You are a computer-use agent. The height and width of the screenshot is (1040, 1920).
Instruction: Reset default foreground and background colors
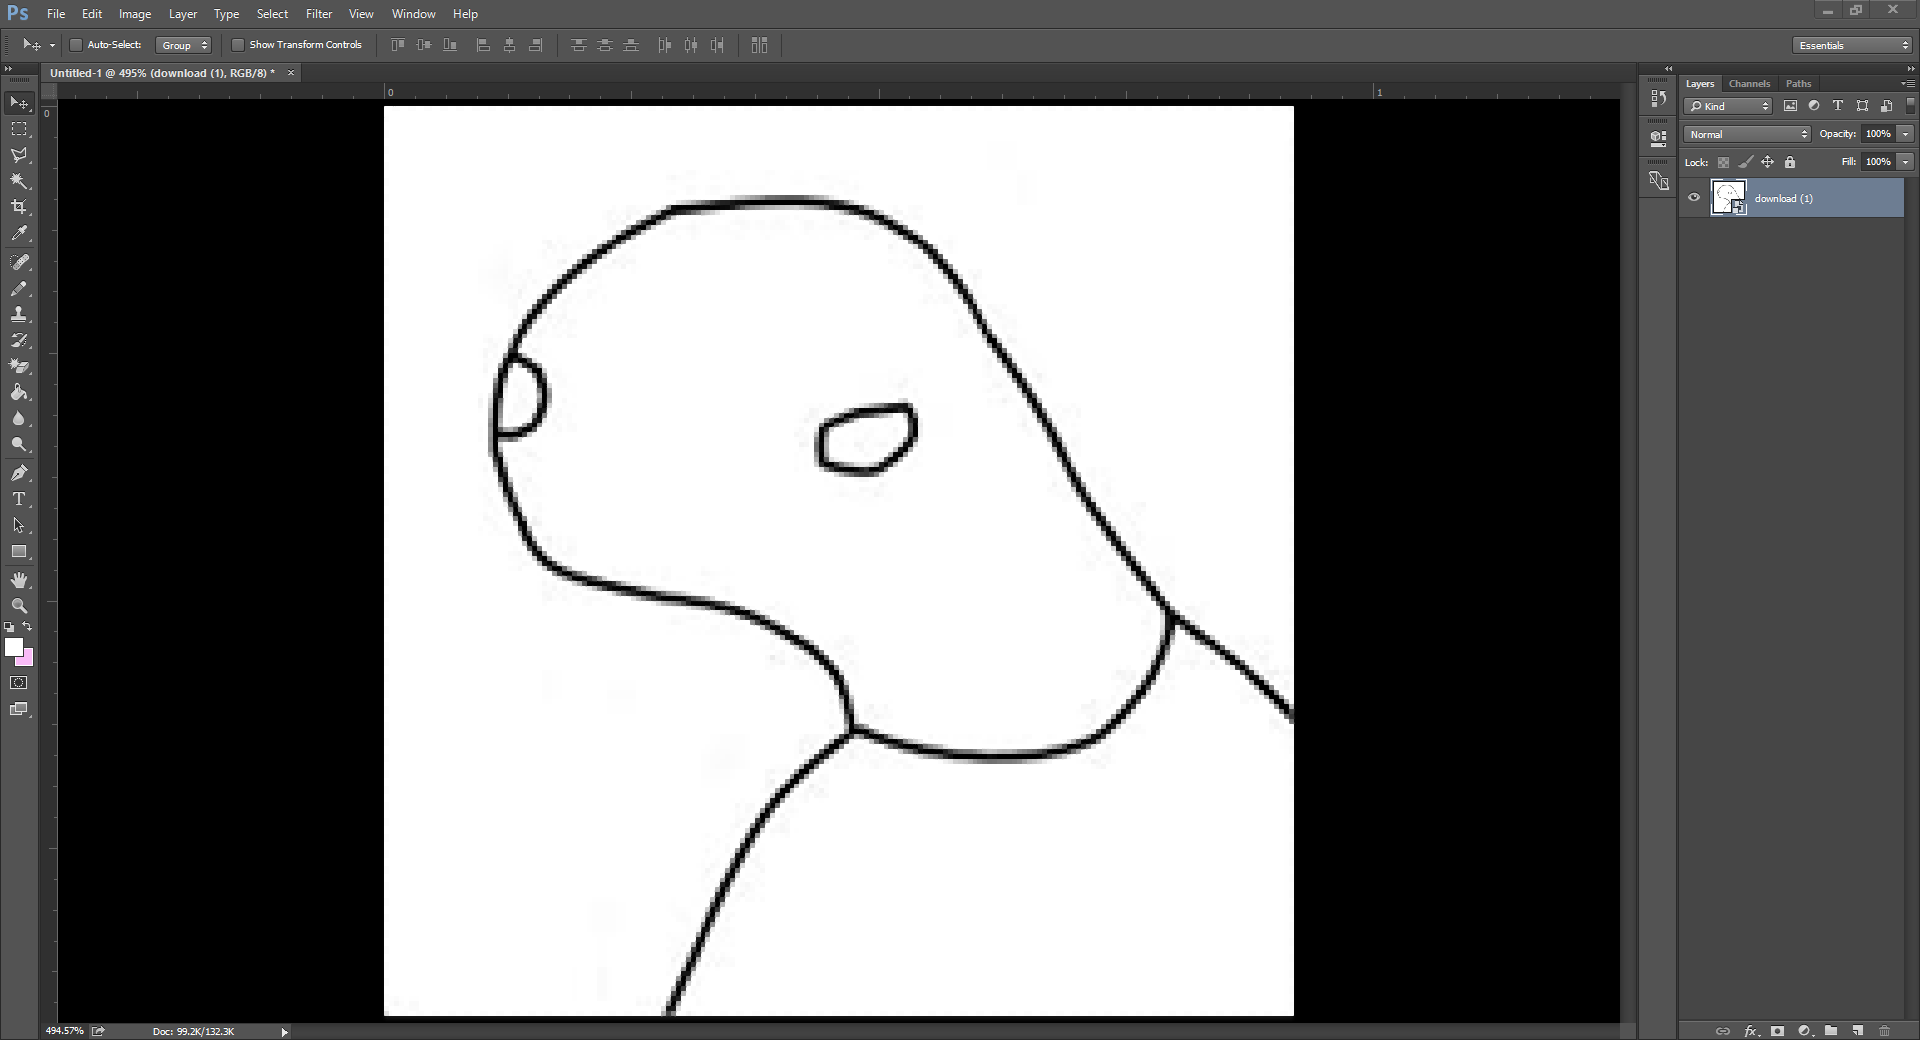[x=9, y=627]
